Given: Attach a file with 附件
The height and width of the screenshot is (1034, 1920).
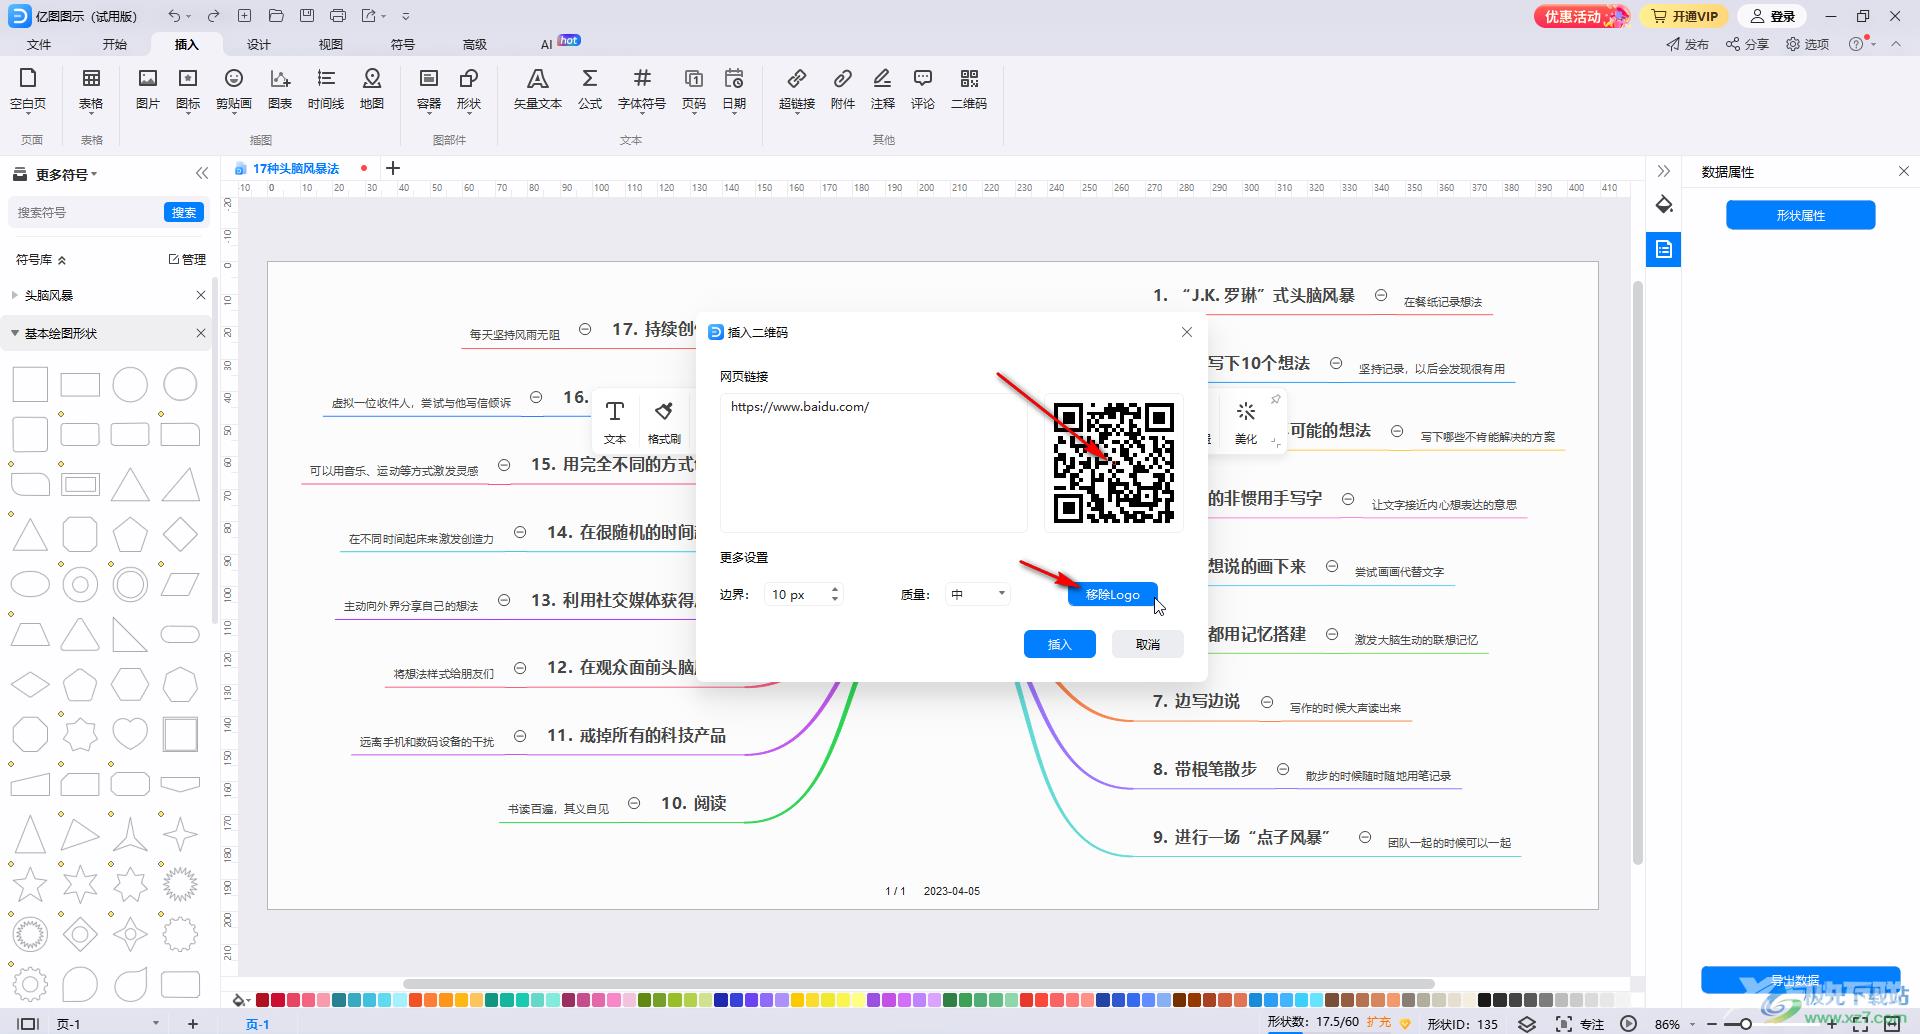Looking at the screenshot, I should 843,89.
